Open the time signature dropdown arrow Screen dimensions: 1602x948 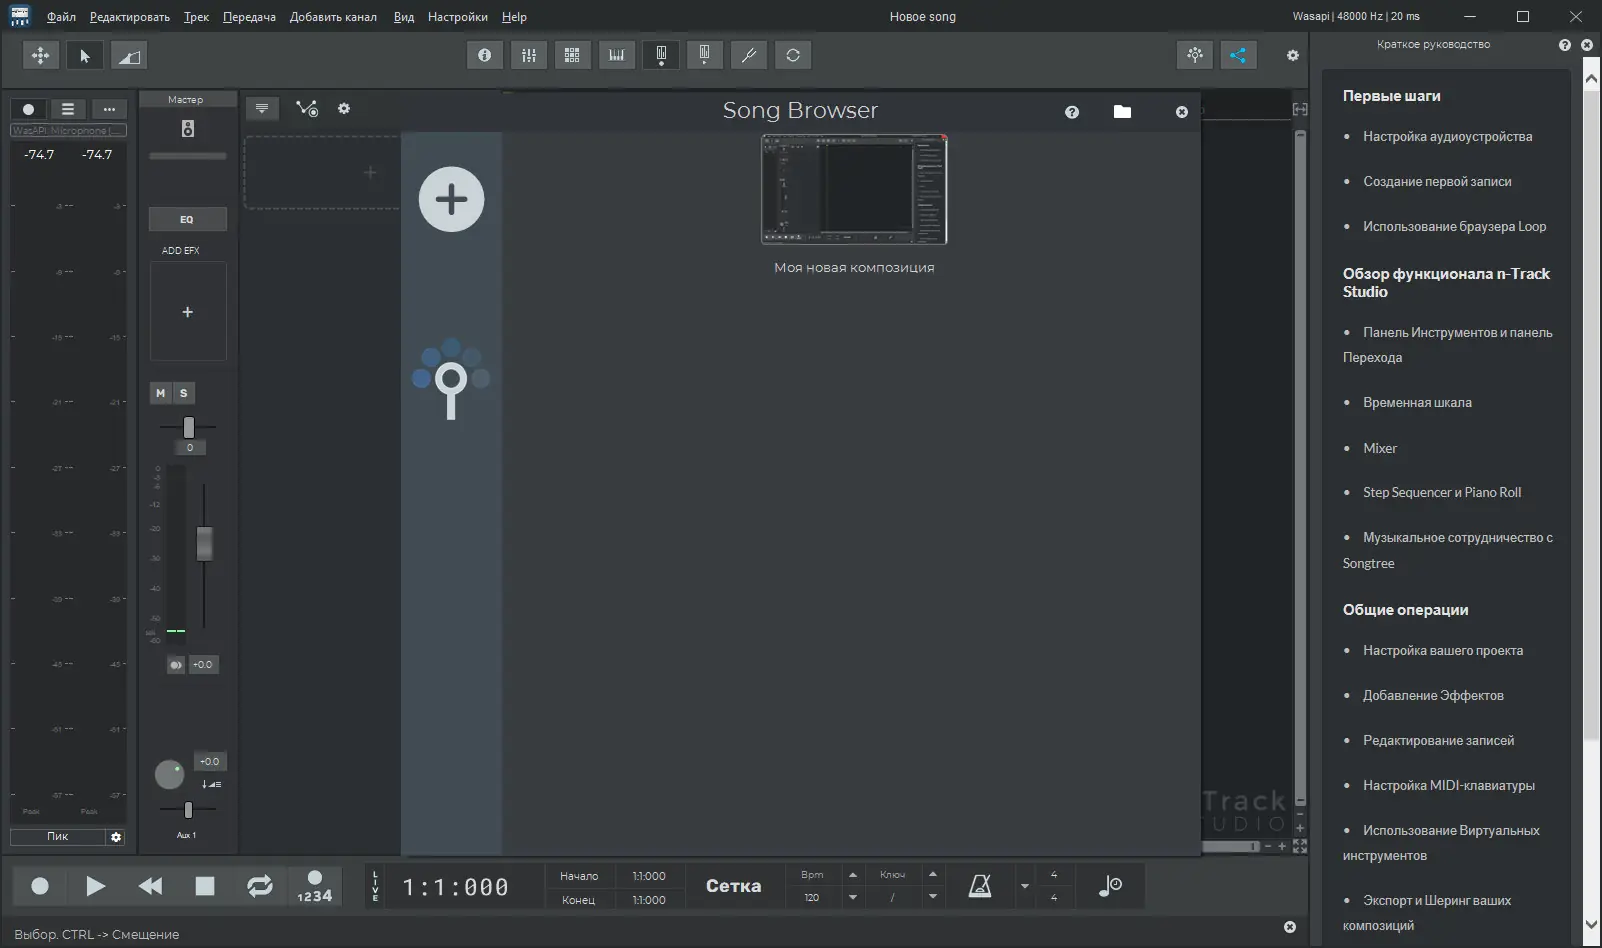[x=1024, y=886]
